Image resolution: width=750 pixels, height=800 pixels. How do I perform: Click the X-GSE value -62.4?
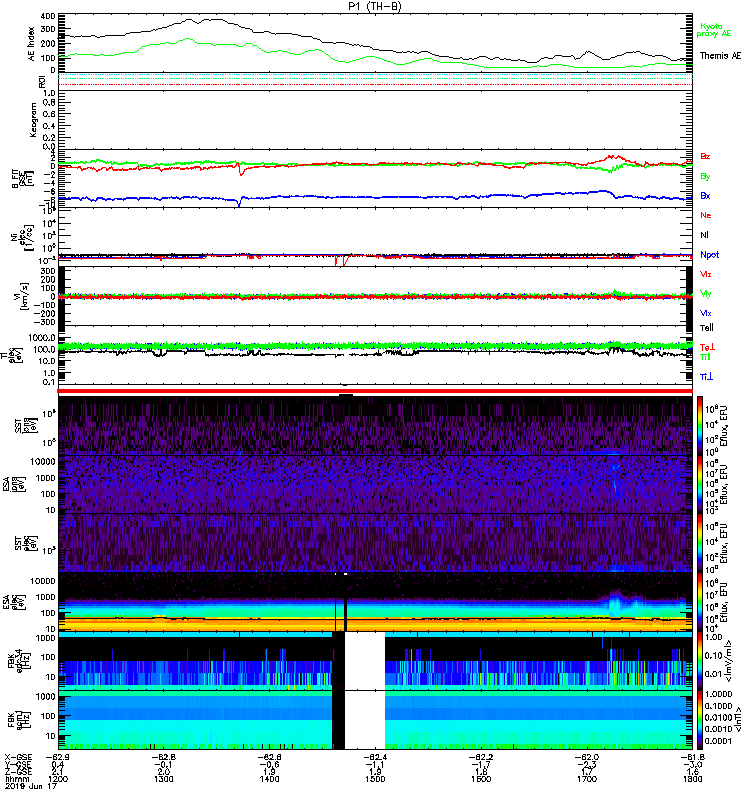pyautogui.click(x=376, y=758)
